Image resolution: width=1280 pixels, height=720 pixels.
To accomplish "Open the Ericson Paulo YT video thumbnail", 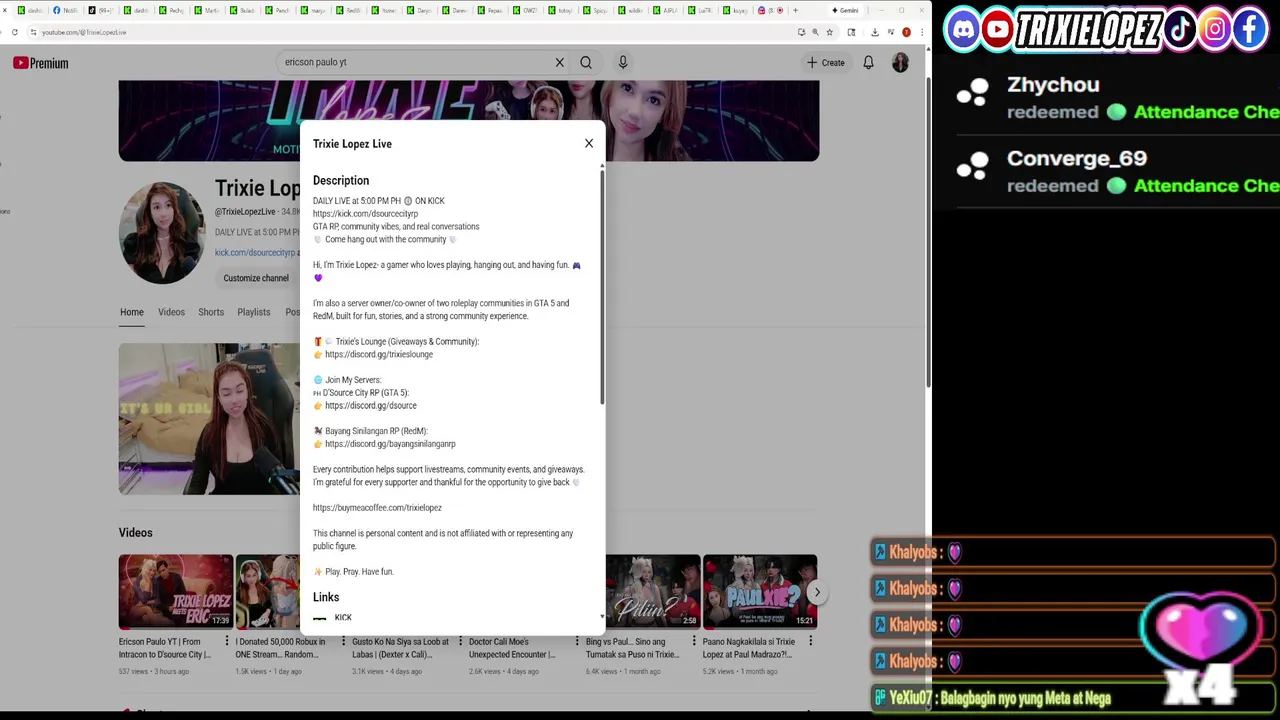I will [176, 591].
